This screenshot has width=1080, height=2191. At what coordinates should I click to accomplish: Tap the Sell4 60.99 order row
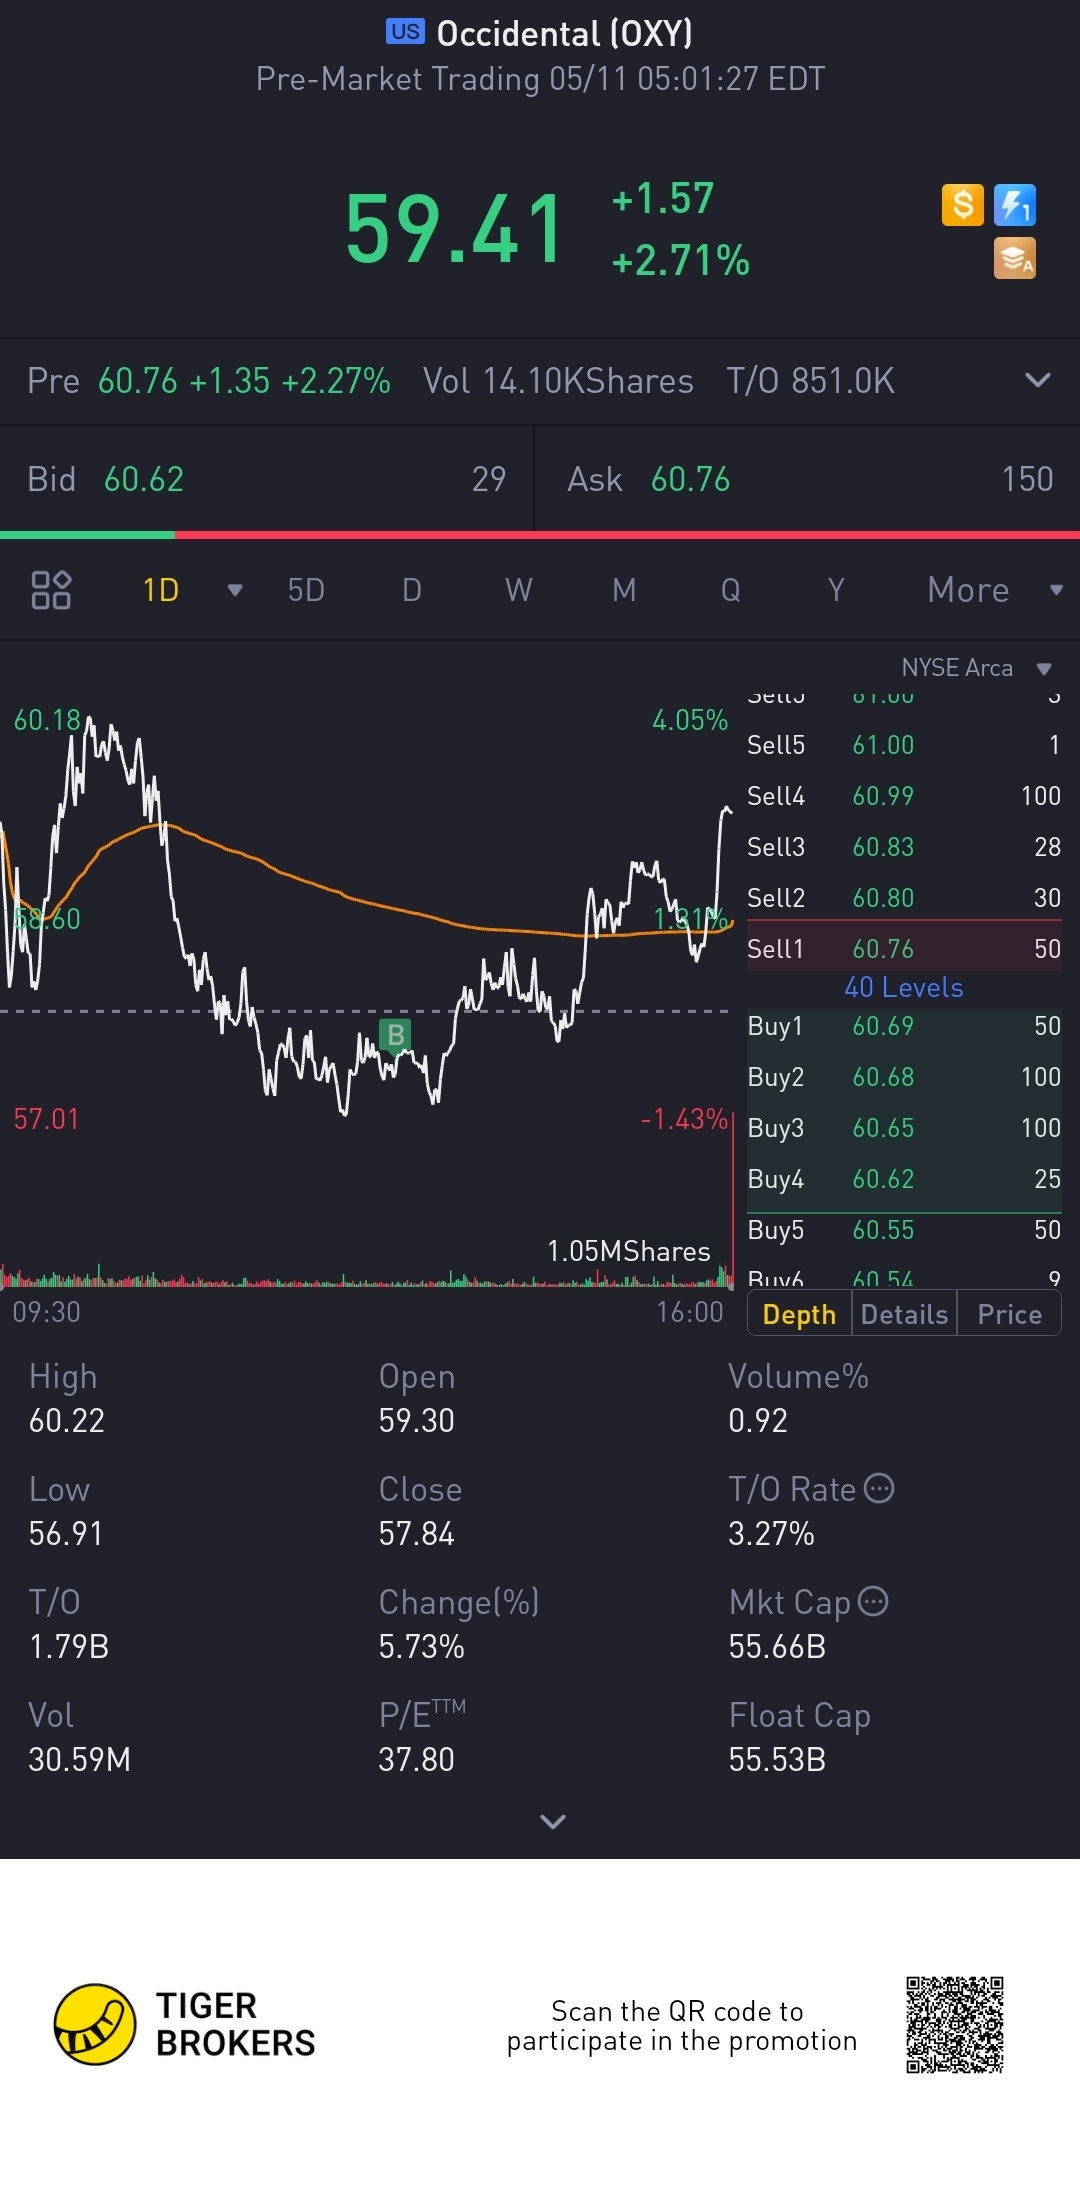tap(904, 795)
